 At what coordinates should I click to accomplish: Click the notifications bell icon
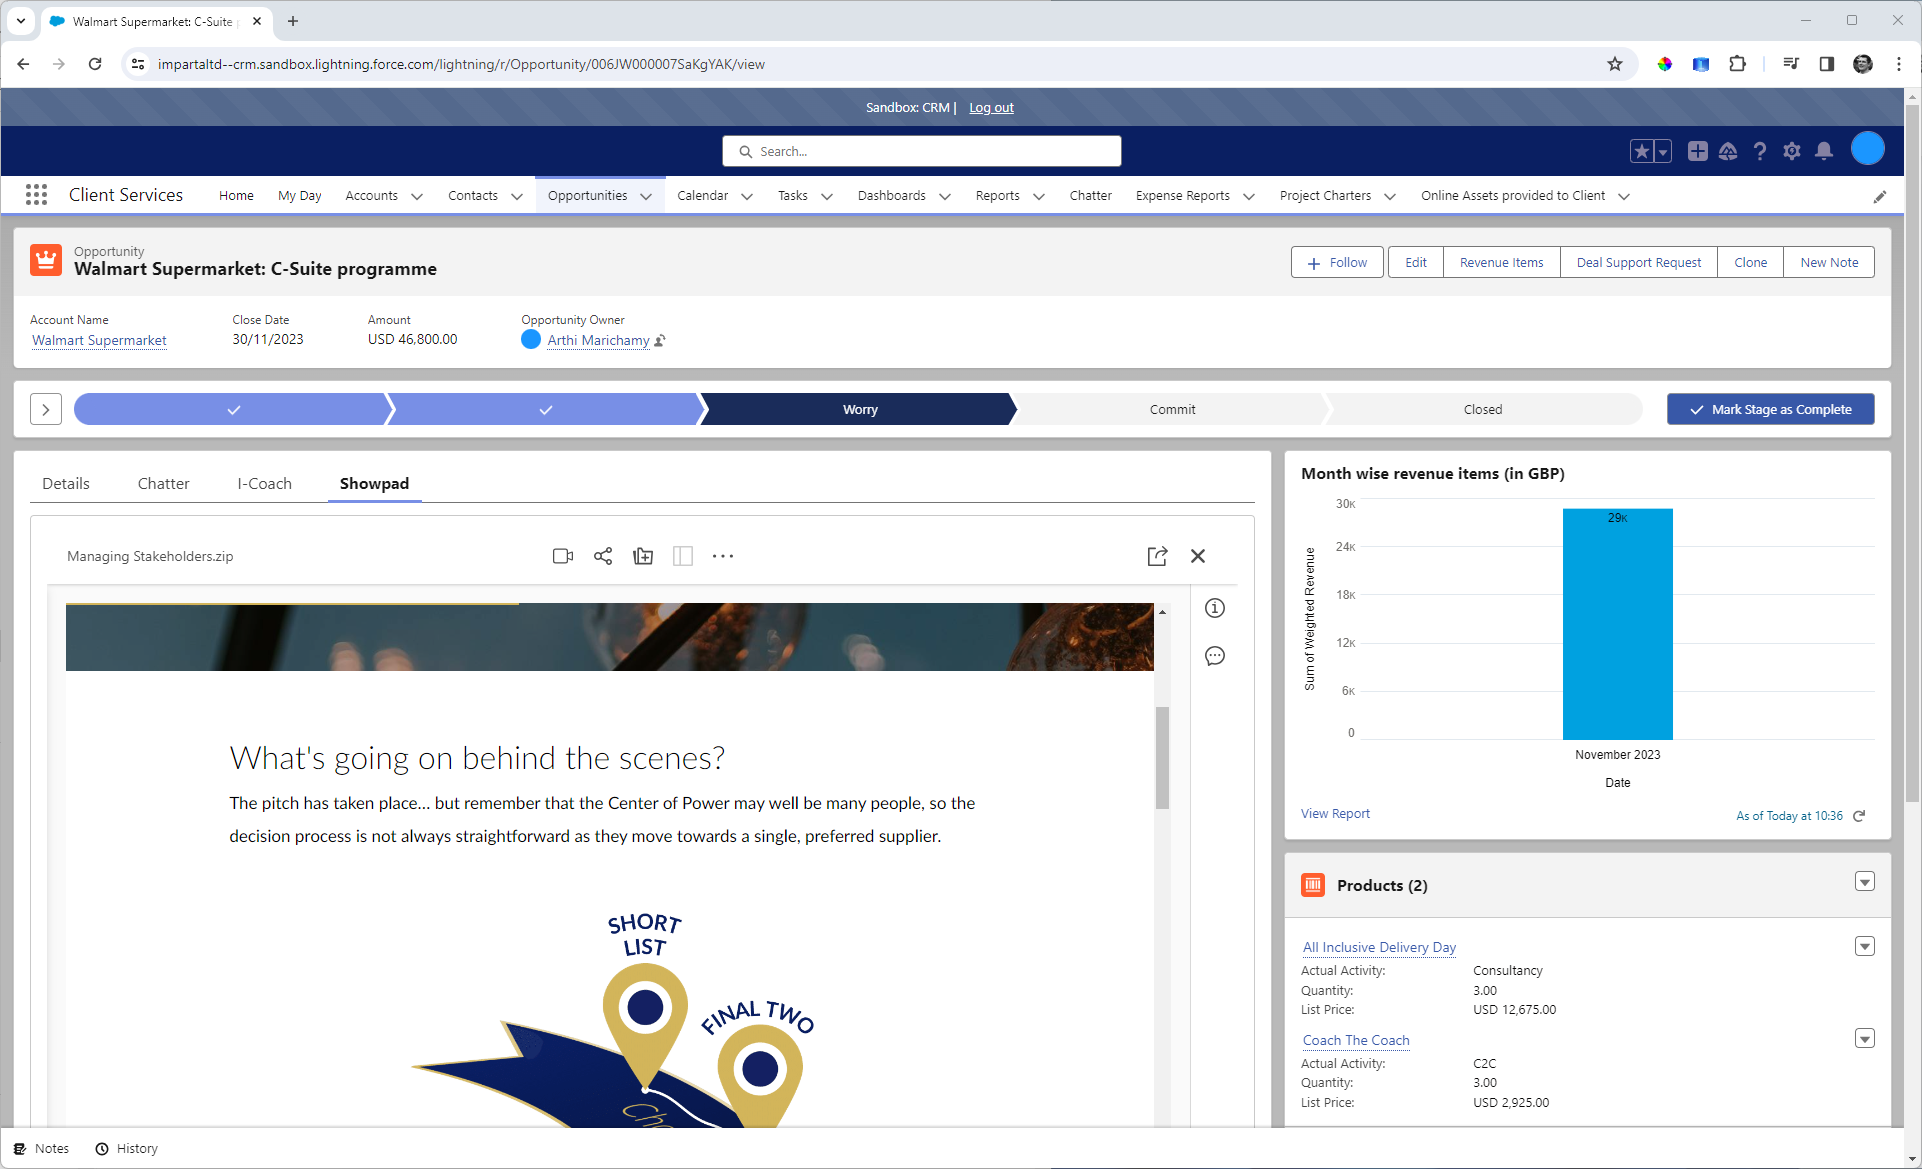pyautogui.click(x=1823, y=151)
